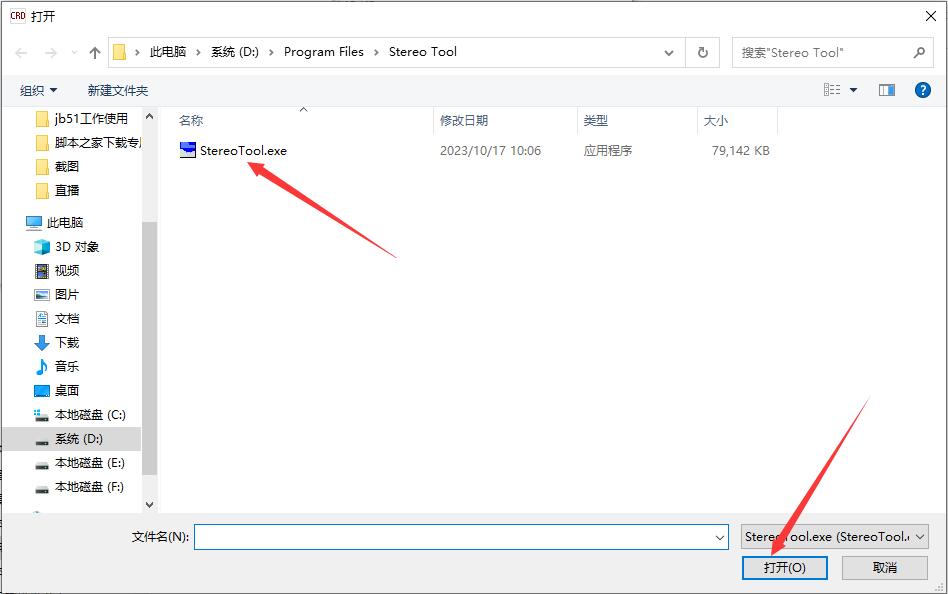
Task: Click the sidebar scrollbar up arrow
Action: 149,116
